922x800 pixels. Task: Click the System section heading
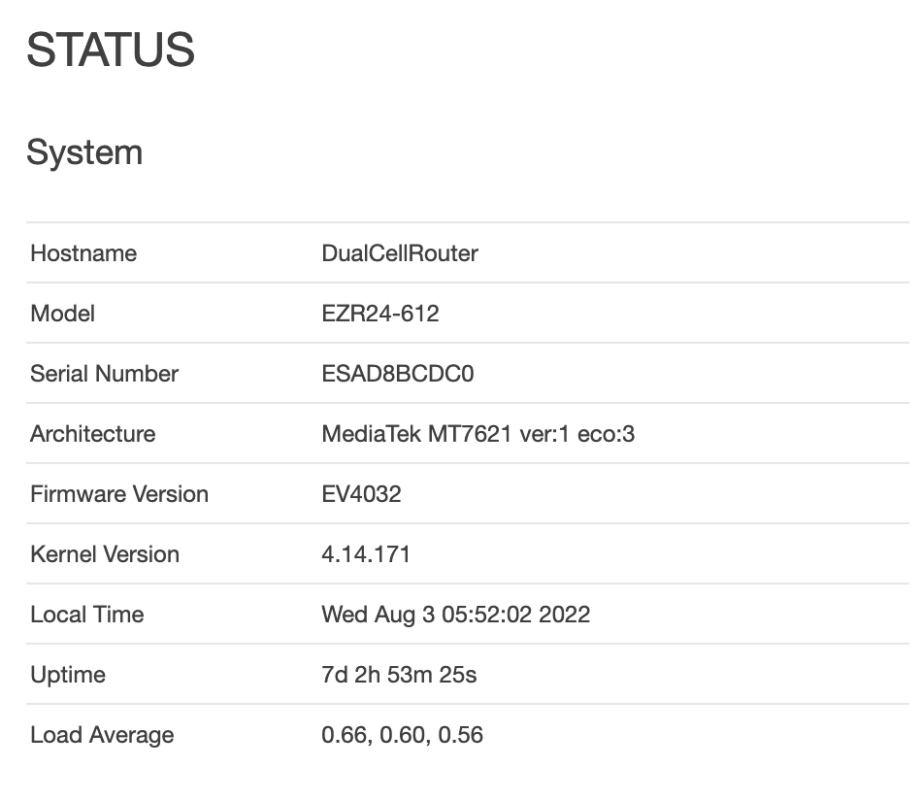point(85,153)
